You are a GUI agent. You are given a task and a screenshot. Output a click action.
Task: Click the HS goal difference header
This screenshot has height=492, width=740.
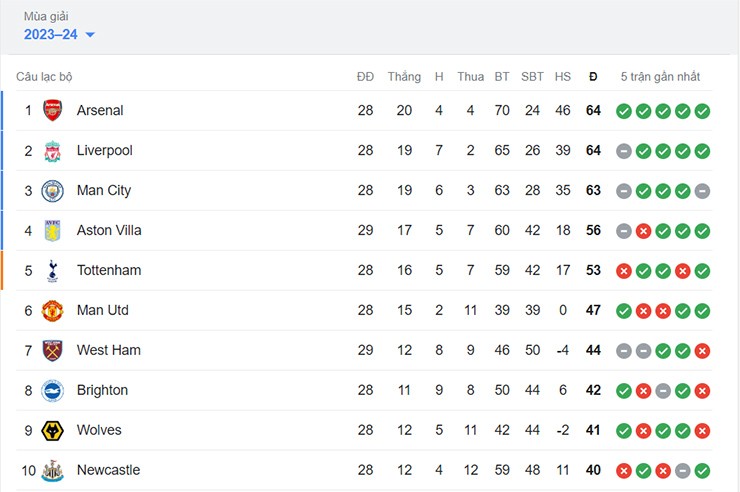[563, 77]
